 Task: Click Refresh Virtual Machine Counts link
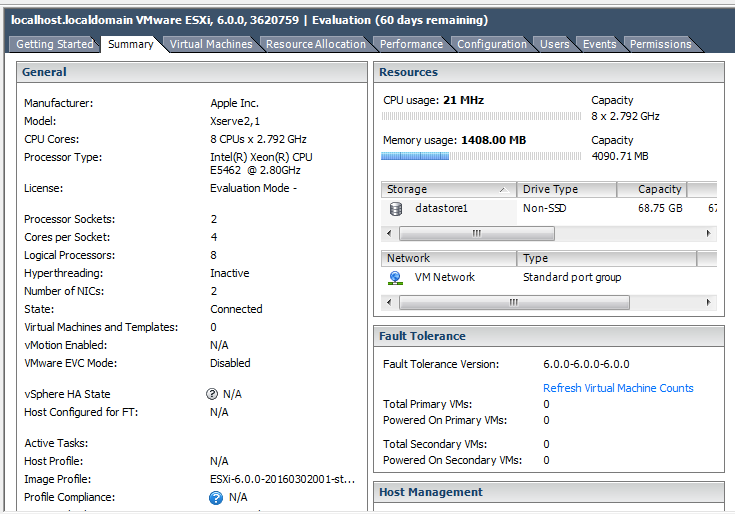pyautogui.click(x=618, y=388)
